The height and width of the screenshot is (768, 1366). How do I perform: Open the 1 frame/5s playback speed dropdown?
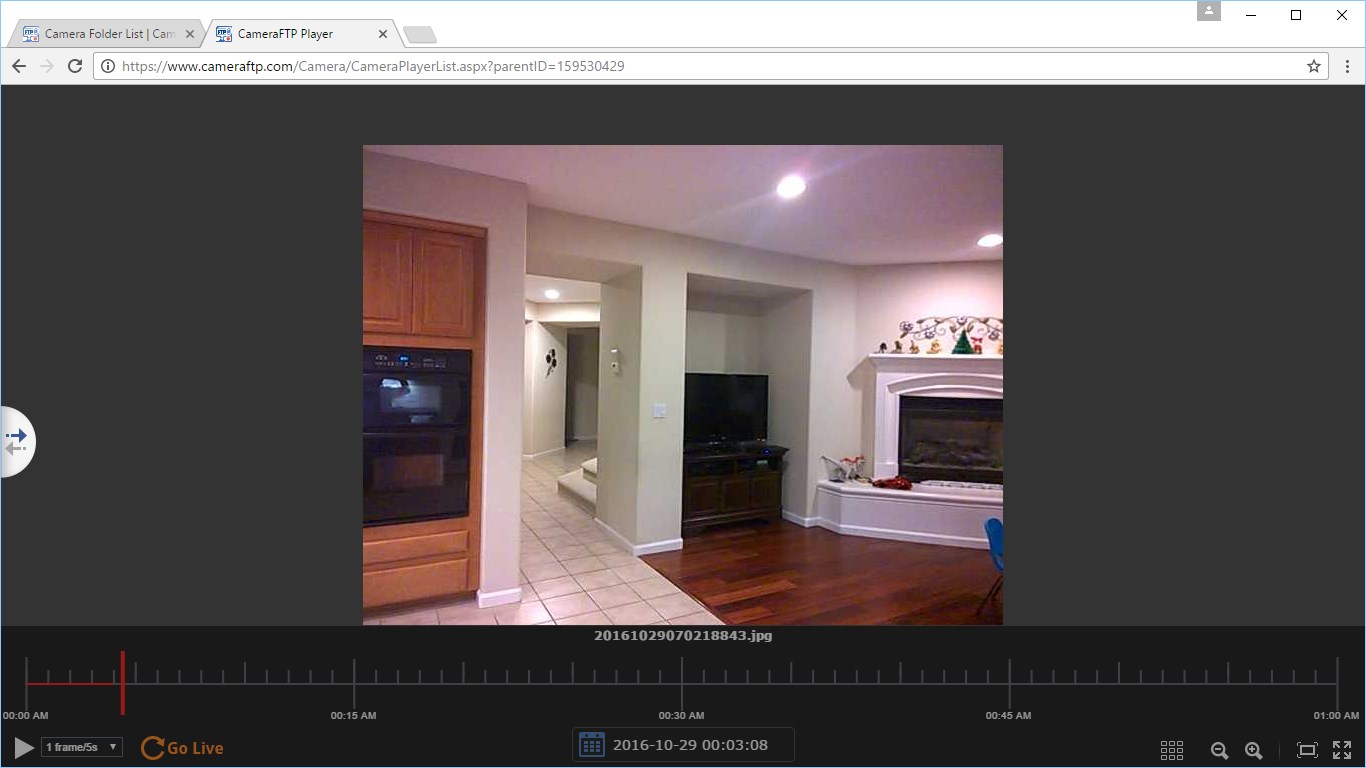coord(81,746)
